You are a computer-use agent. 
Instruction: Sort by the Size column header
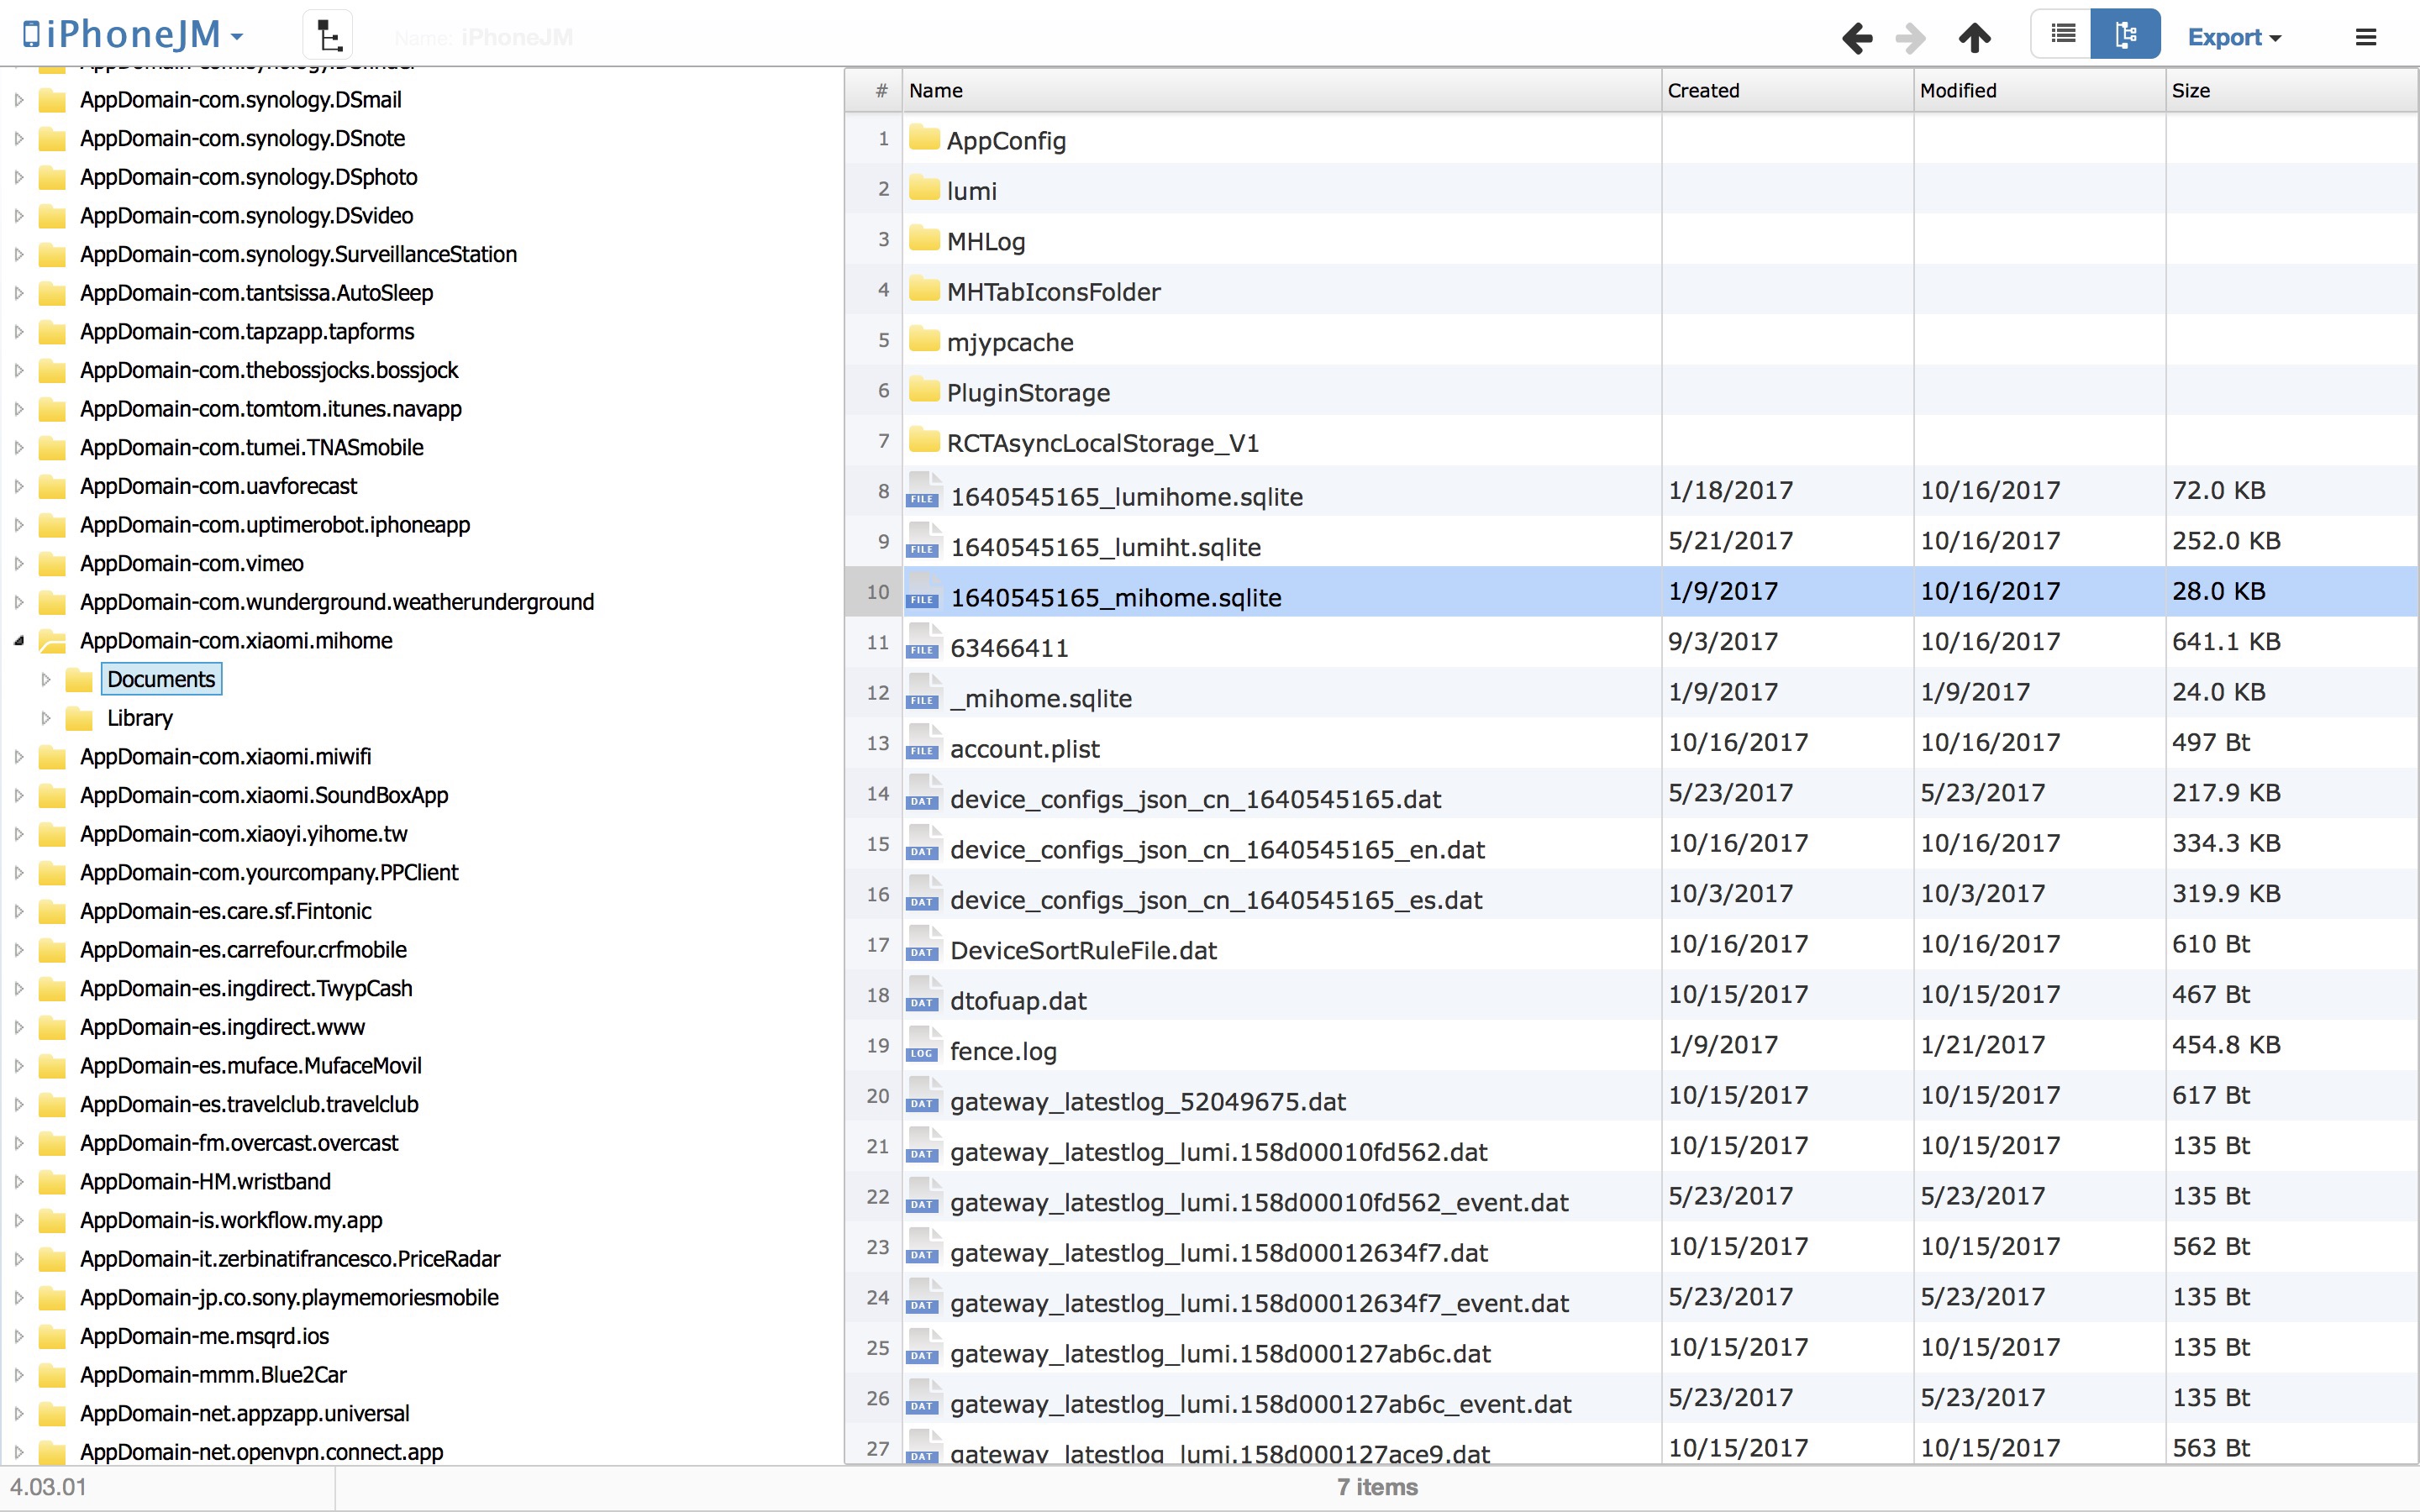pos(2292,90)
